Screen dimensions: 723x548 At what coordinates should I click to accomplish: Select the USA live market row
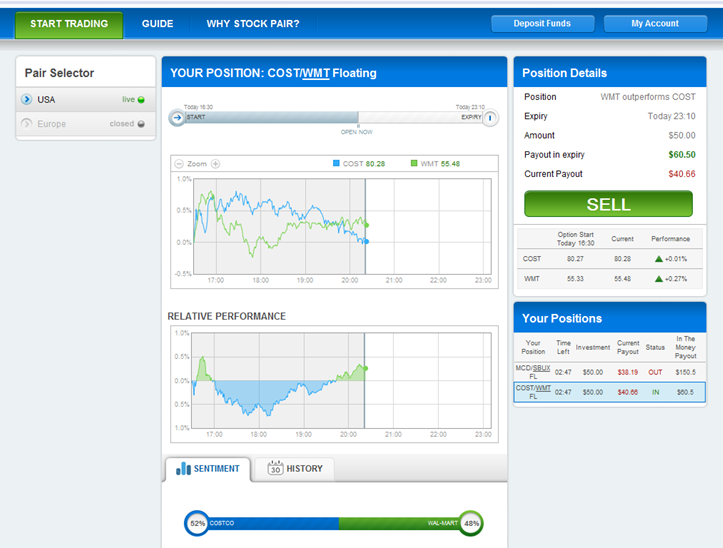click(x=86, y=99)
